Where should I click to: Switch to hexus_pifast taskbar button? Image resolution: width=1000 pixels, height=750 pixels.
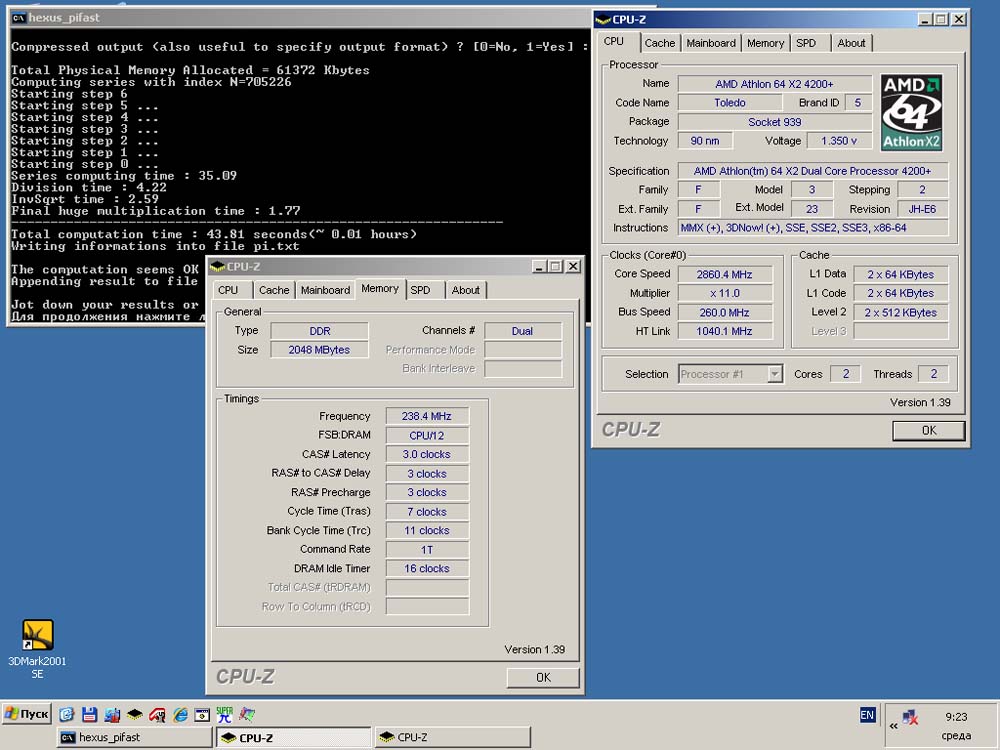(x=135, y=737)
